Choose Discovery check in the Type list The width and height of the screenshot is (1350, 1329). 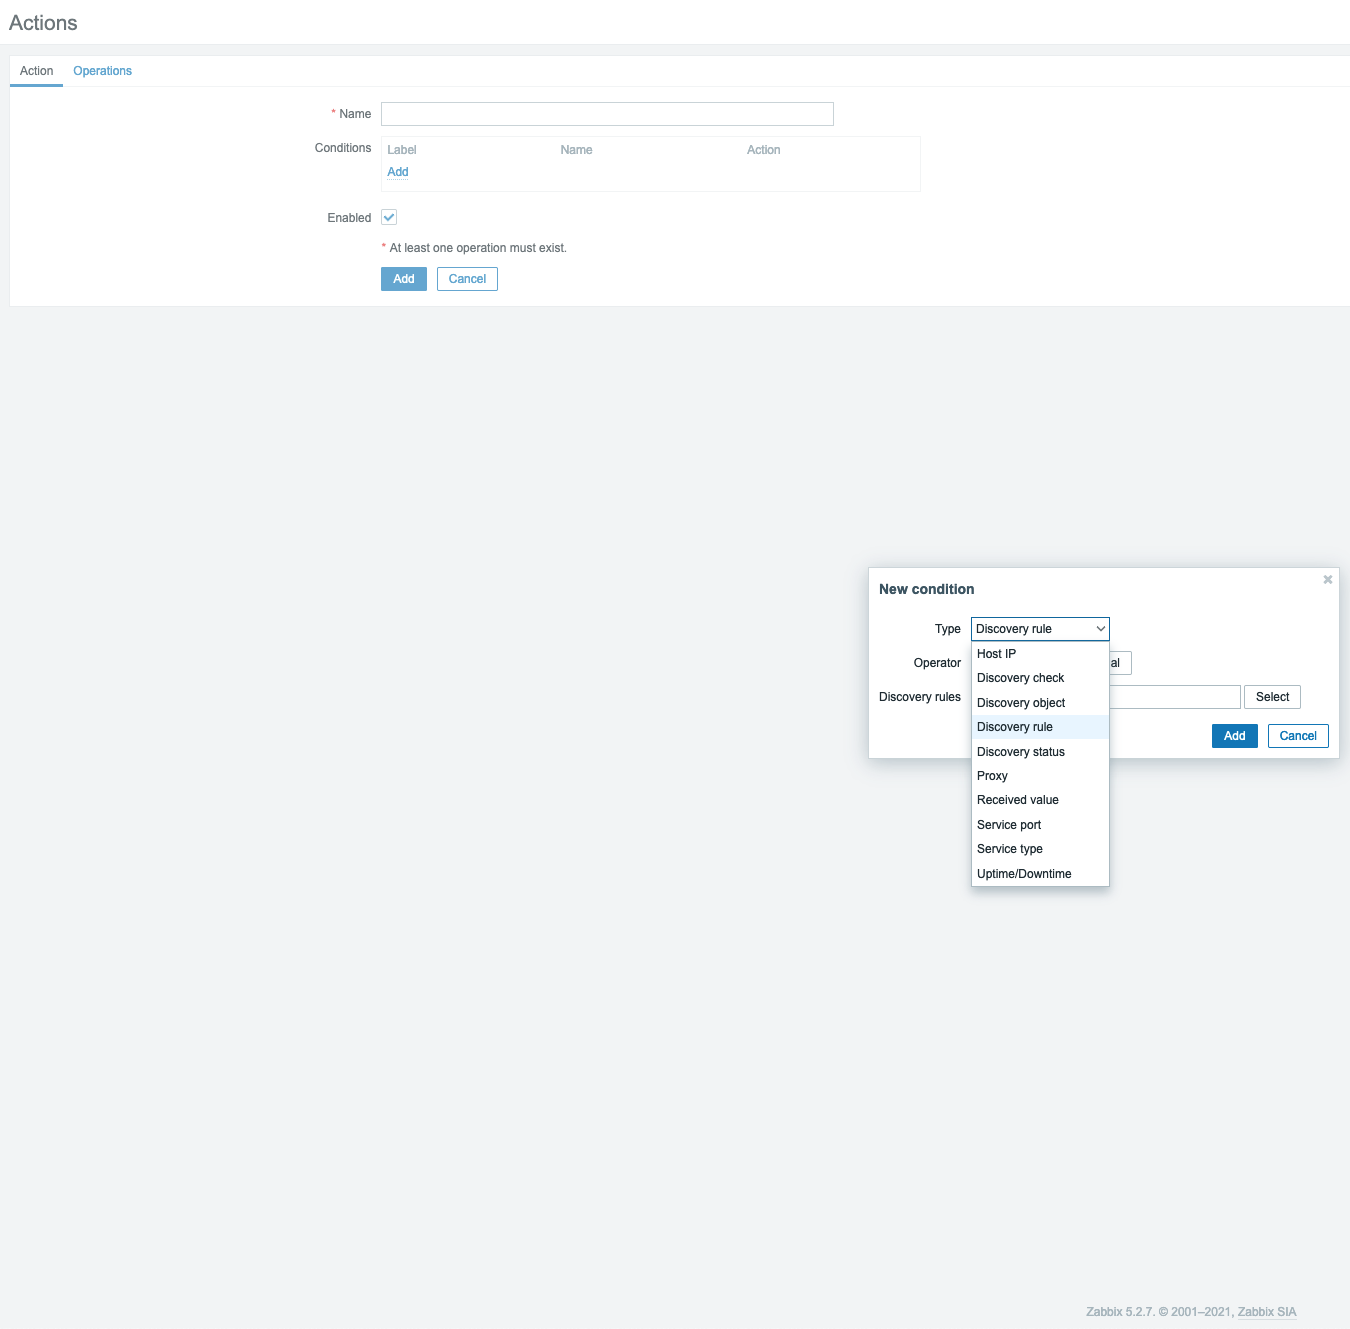[x=1040, y=678]
